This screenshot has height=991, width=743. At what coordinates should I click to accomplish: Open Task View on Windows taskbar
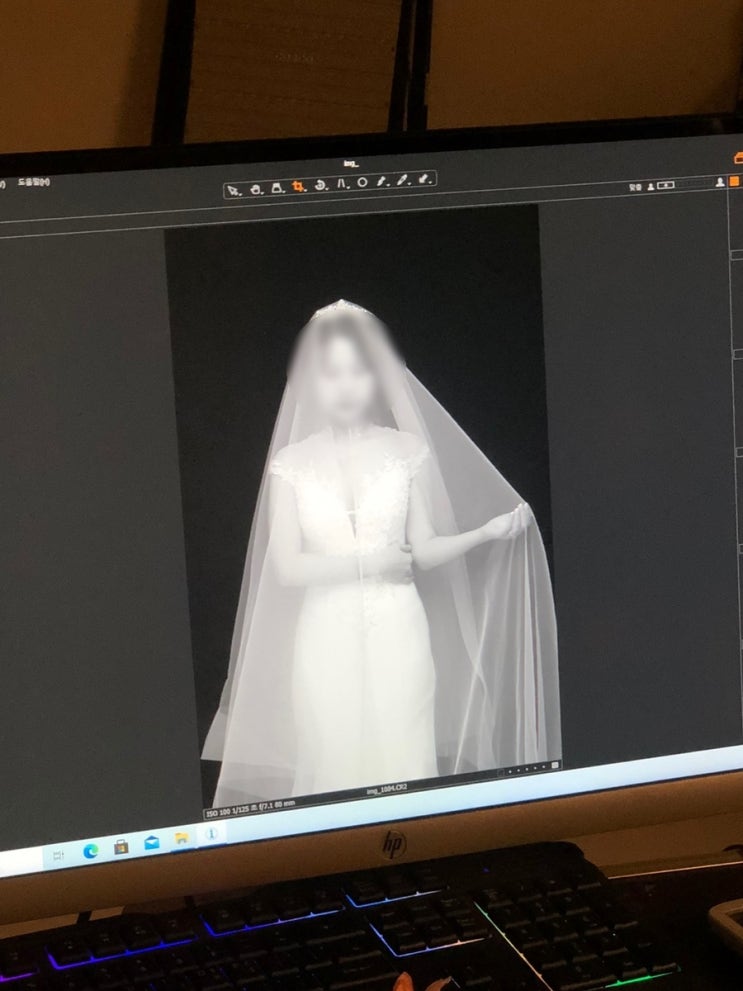(58, 856)
